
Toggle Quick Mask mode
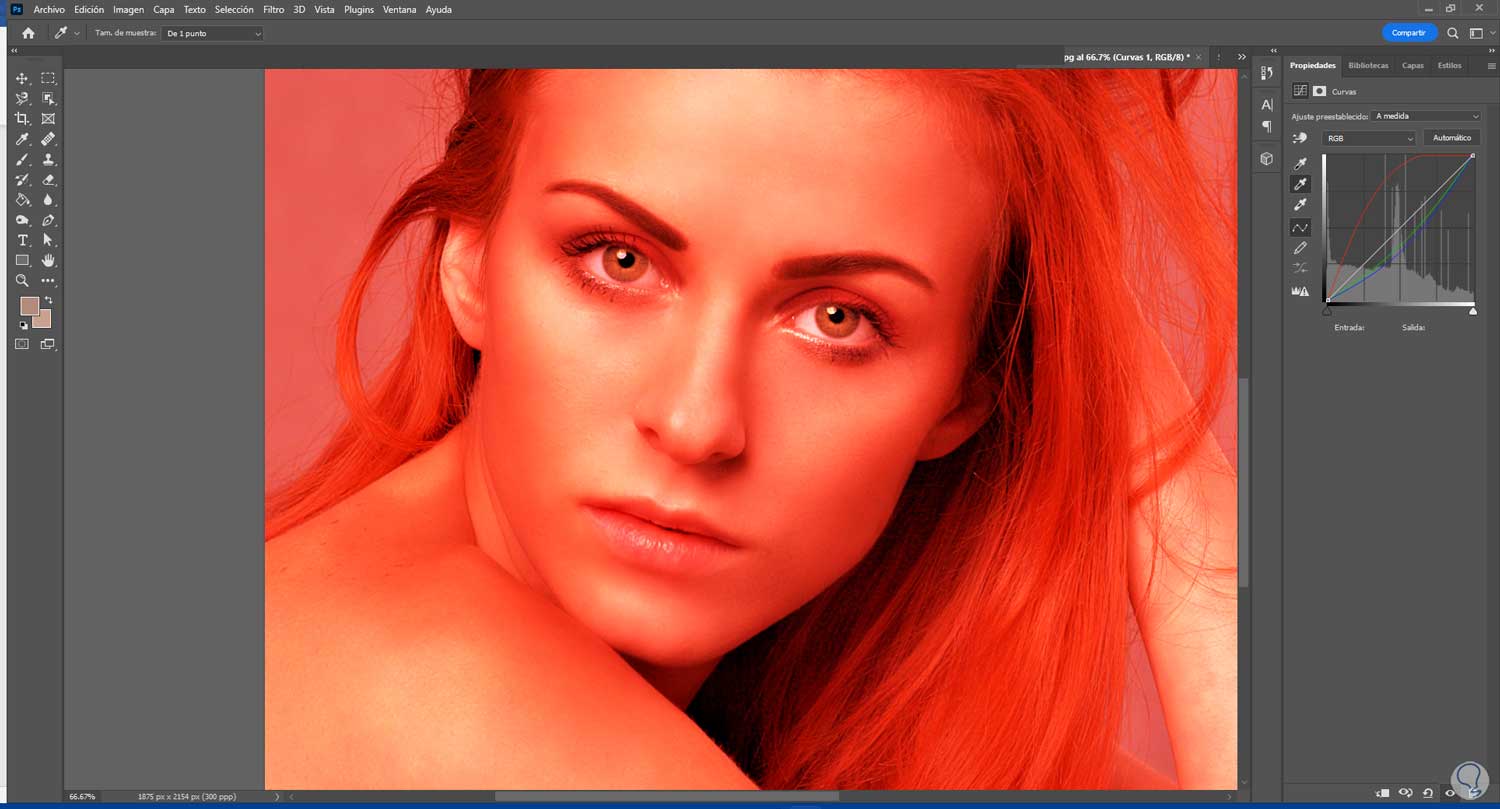pyautogui.click(x=22, y=344)
